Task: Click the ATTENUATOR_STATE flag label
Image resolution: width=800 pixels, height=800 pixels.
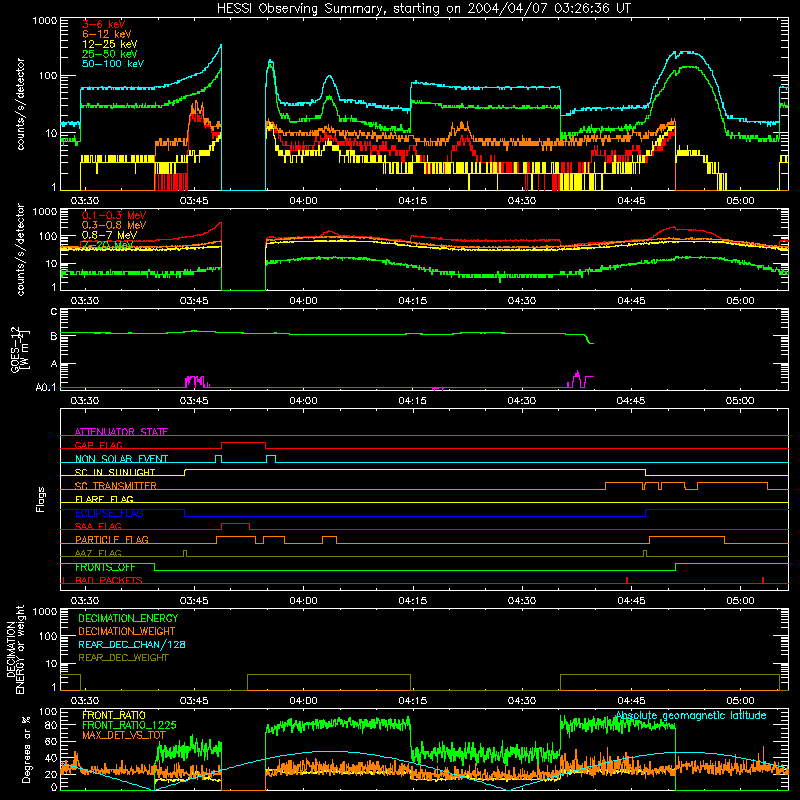Action: (x=121, y=432)
